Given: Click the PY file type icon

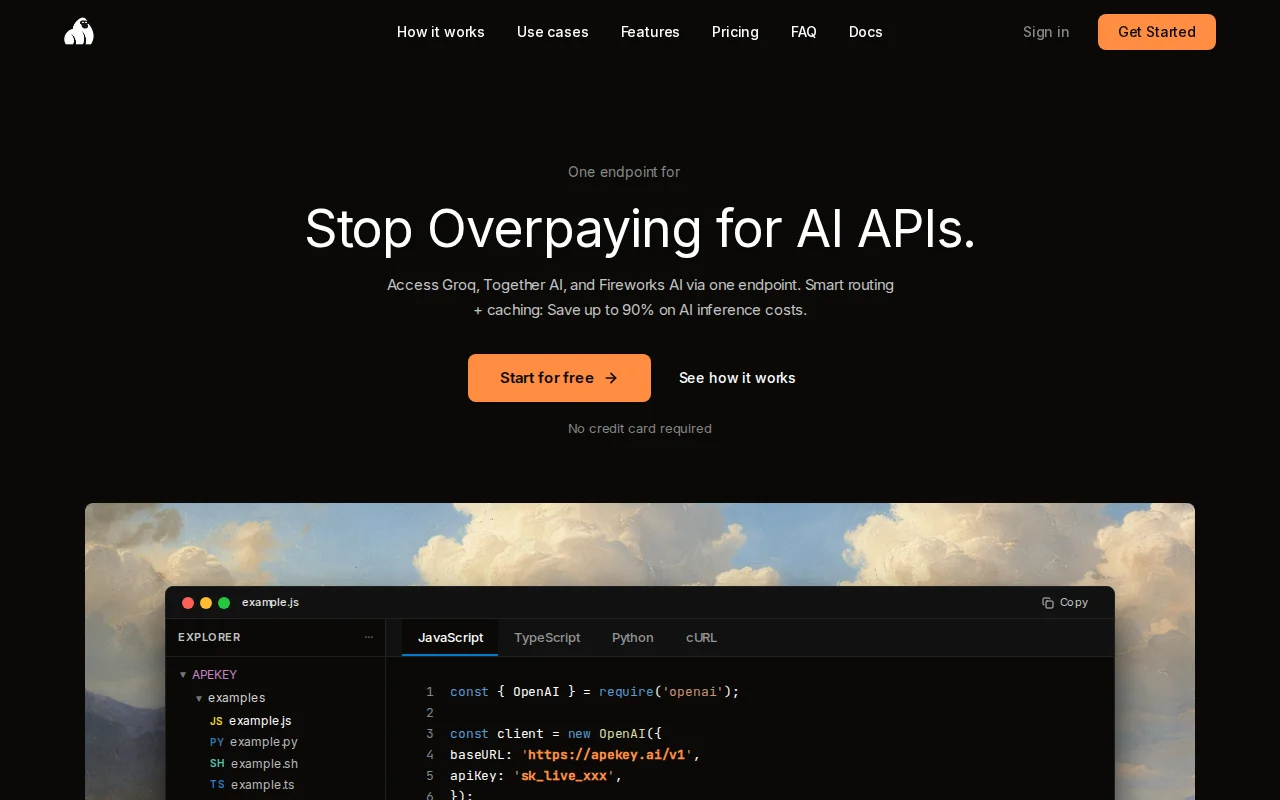Looking at the screenshot, I should (217, 742).
